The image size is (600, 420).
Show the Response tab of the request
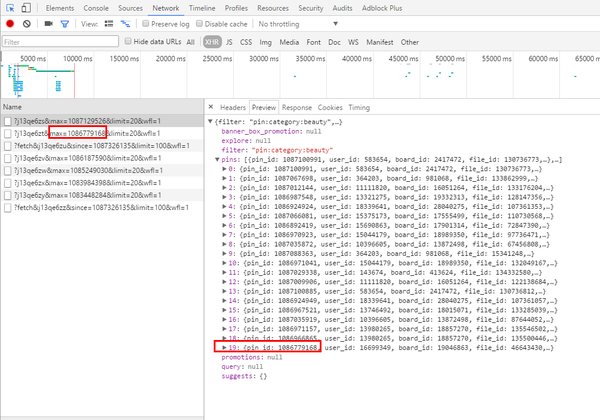point(297,107)
